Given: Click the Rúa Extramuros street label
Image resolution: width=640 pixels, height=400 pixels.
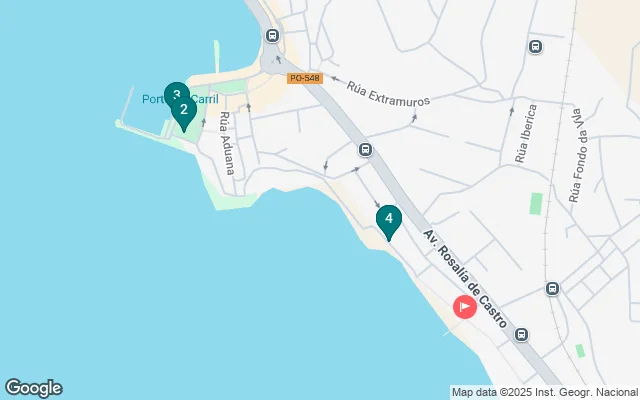Looking at the screenshot, I should click(x=388, y=93).
